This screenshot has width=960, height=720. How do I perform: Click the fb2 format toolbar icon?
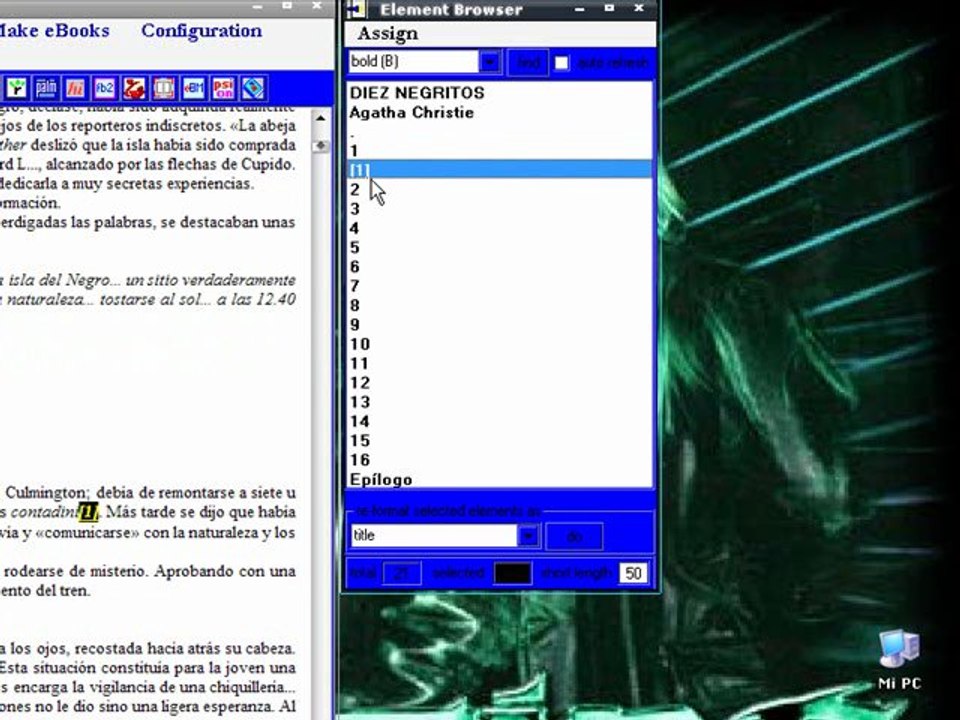pos(105,89)
